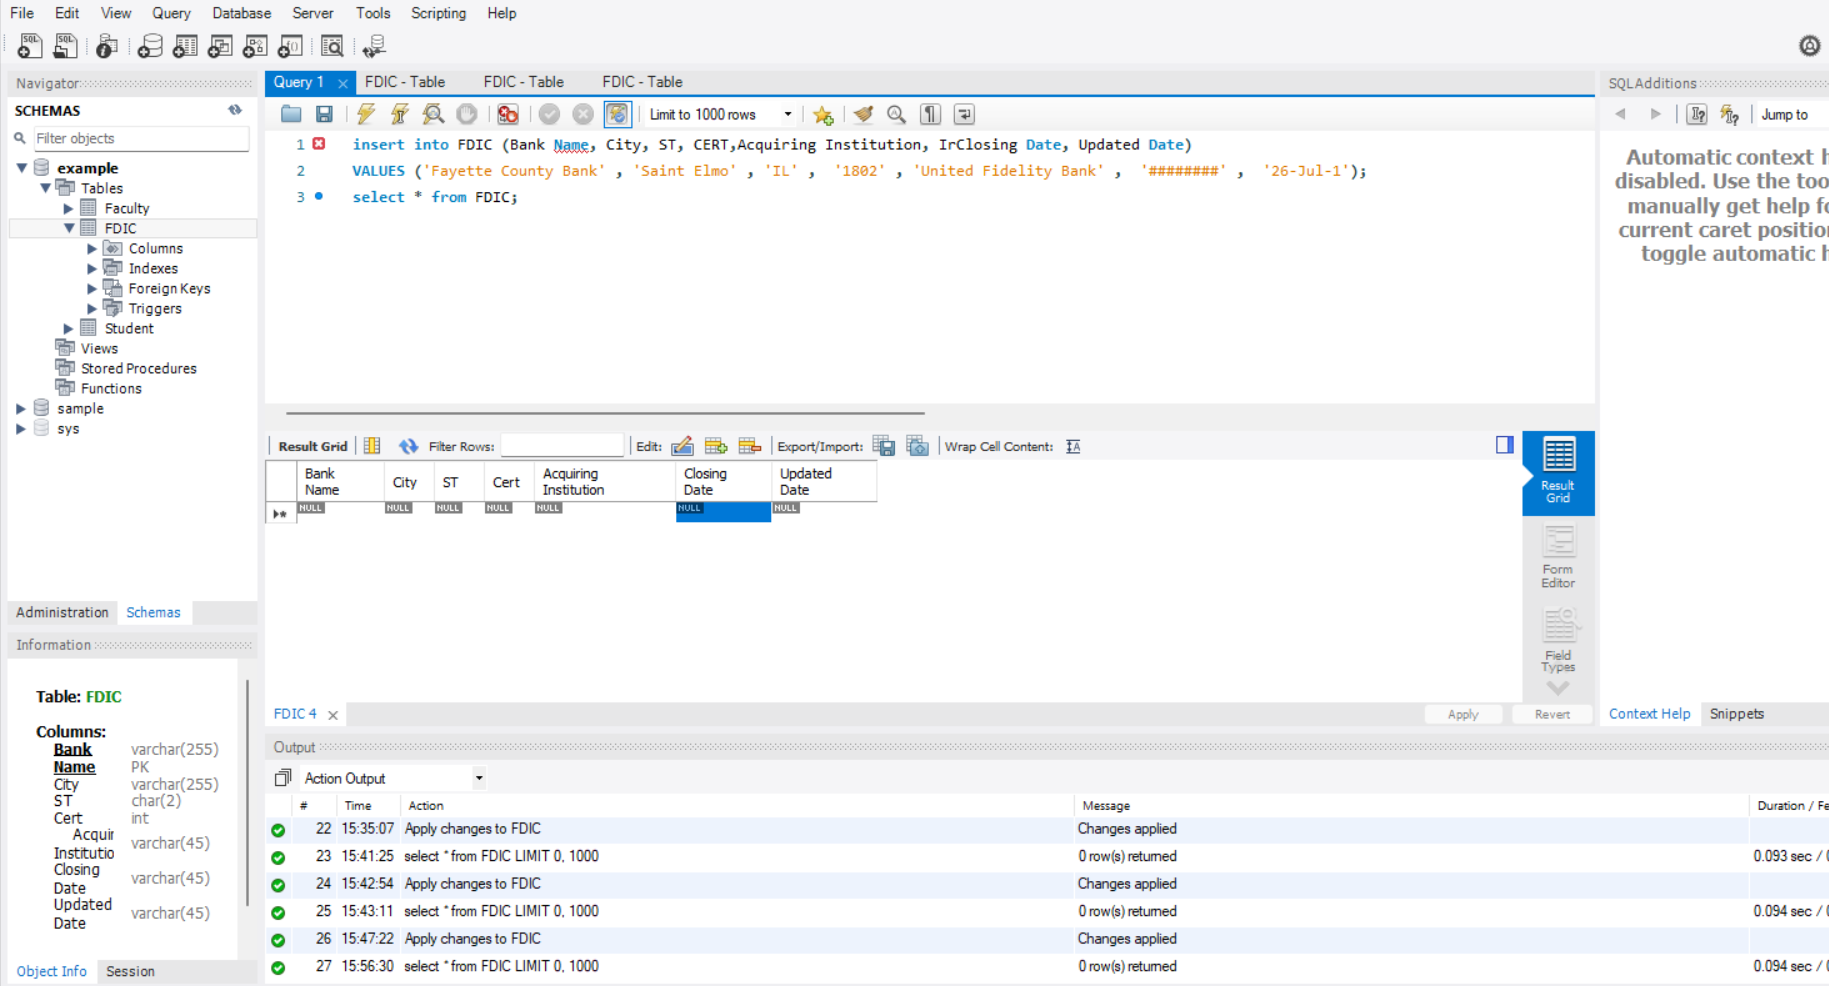1829x986 pixels.
Task: Open the Action Output dropdown
Action: [478, 778]
